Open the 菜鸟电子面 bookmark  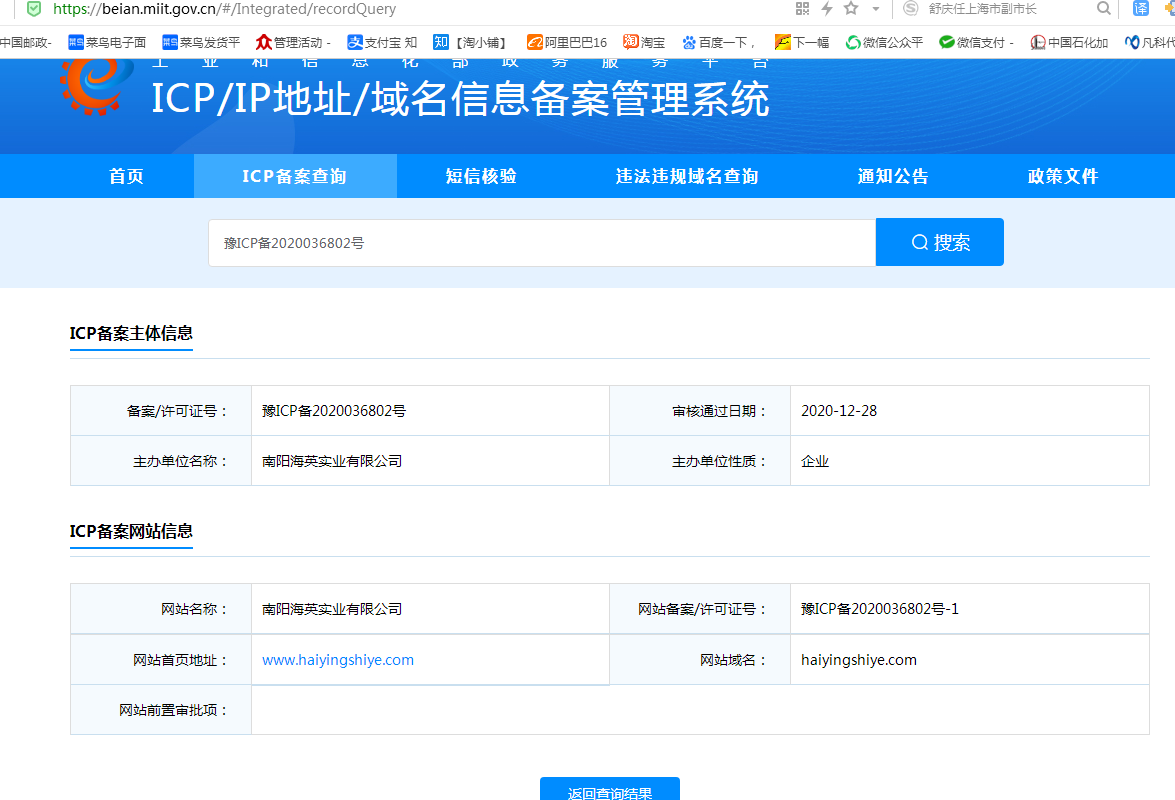[106, 43]
